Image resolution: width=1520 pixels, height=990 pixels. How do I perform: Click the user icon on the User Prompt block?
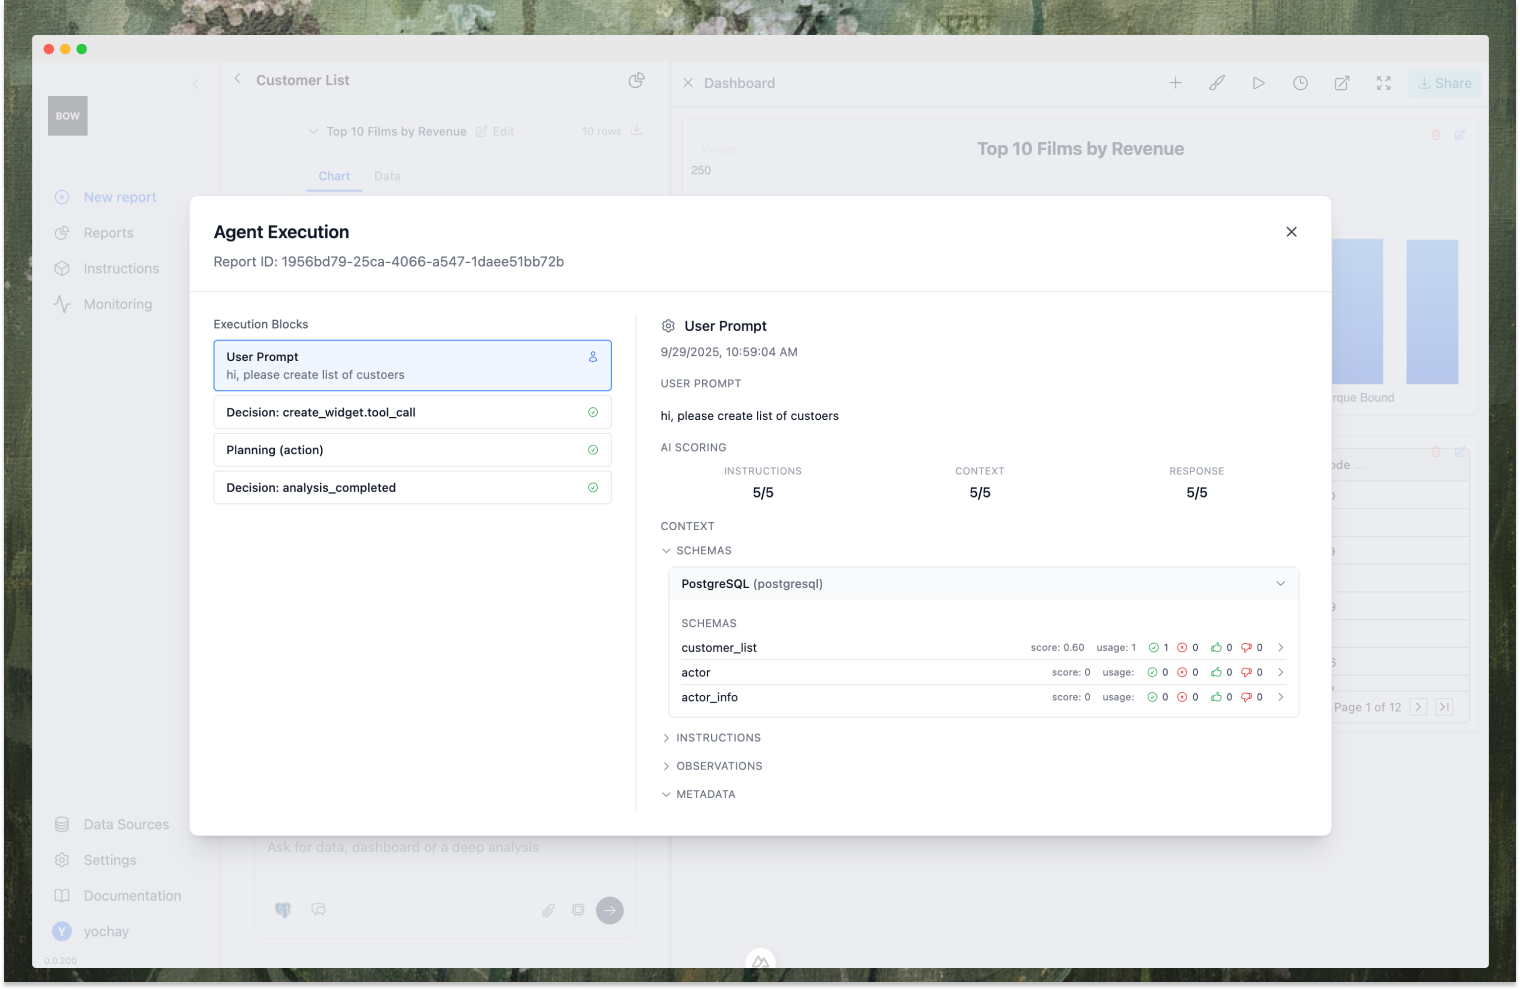click(593, 356)
